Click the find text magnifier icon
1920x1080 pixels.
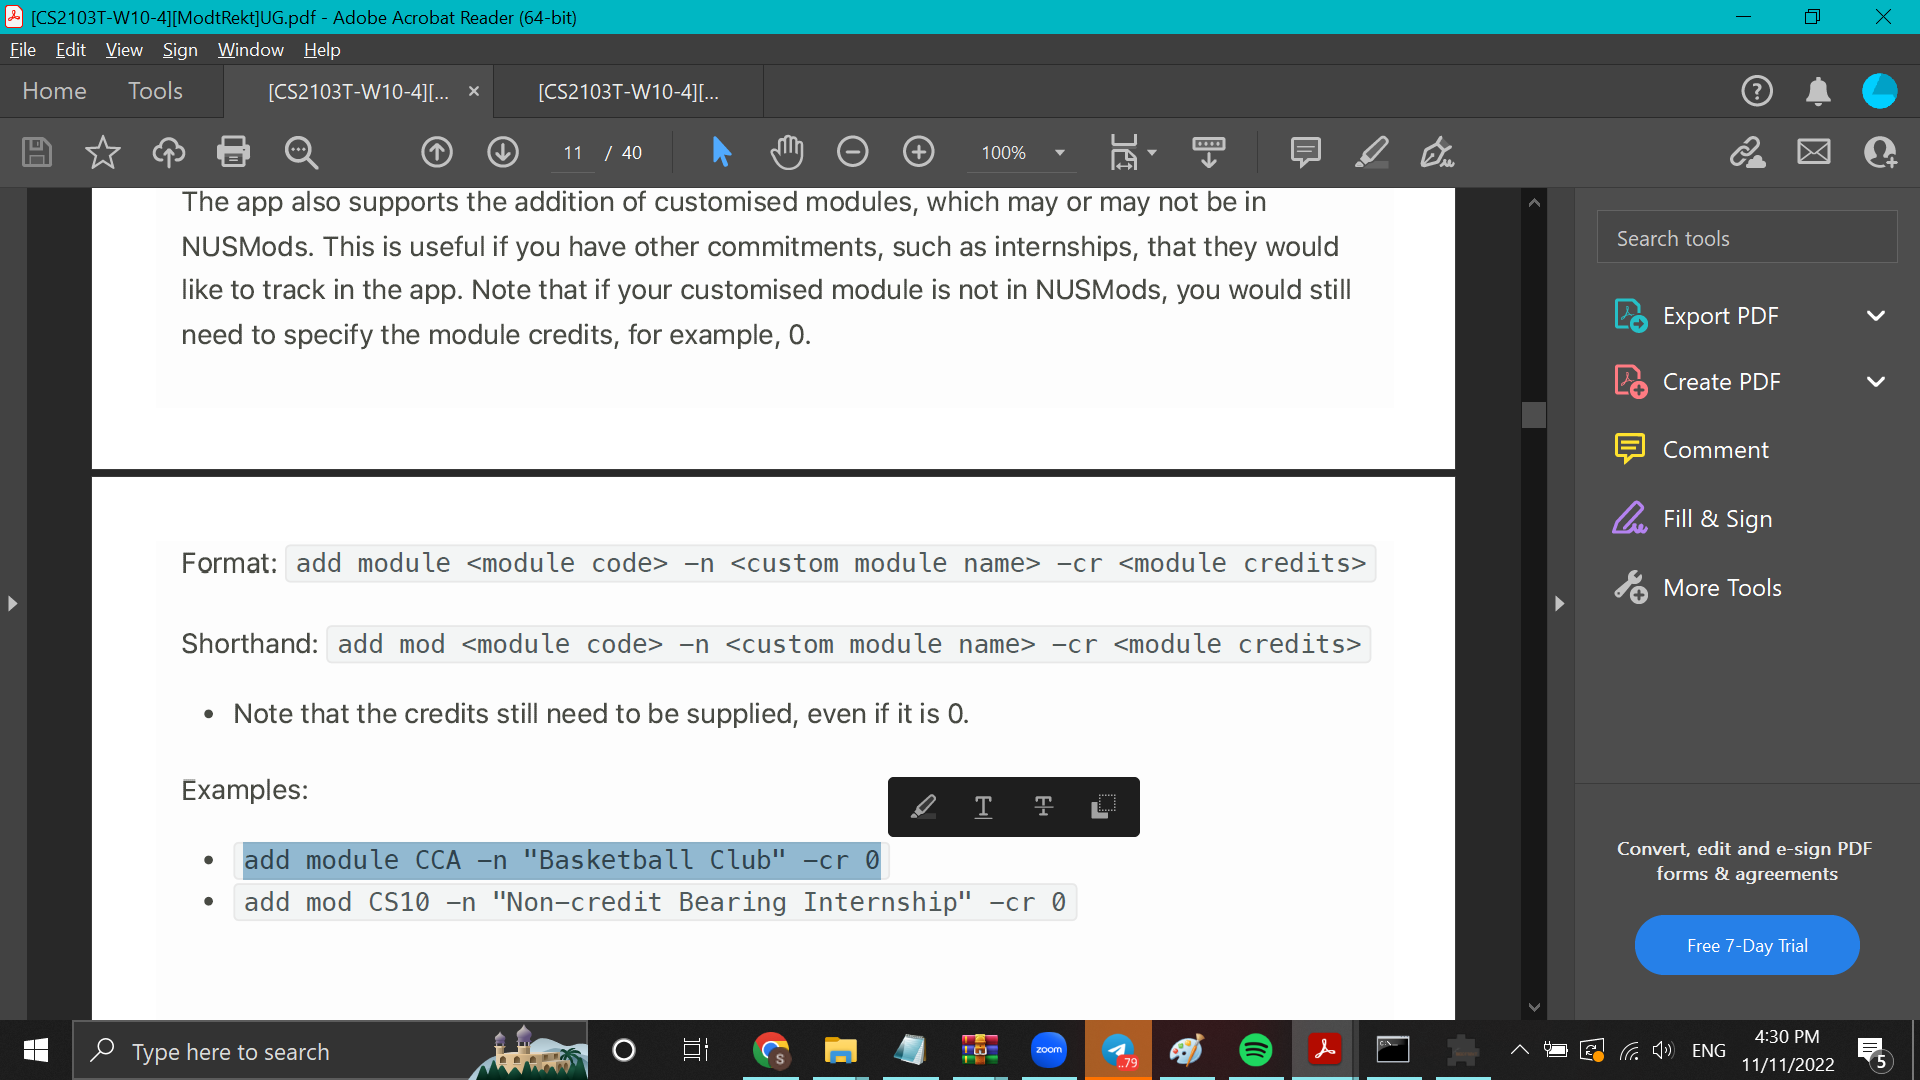(x=300, y=152)
